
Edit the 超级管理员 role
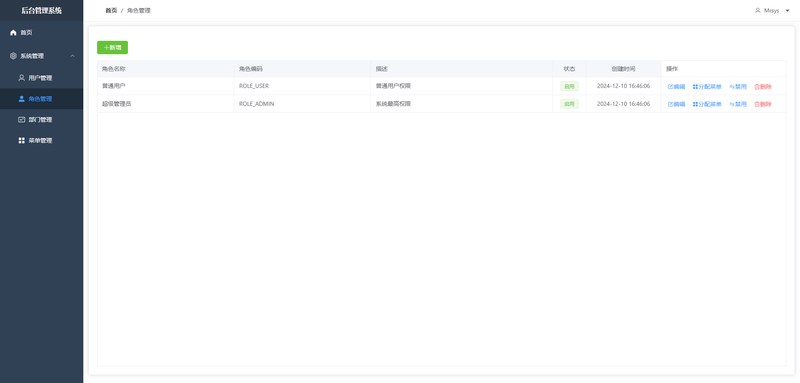coord(677,104)
